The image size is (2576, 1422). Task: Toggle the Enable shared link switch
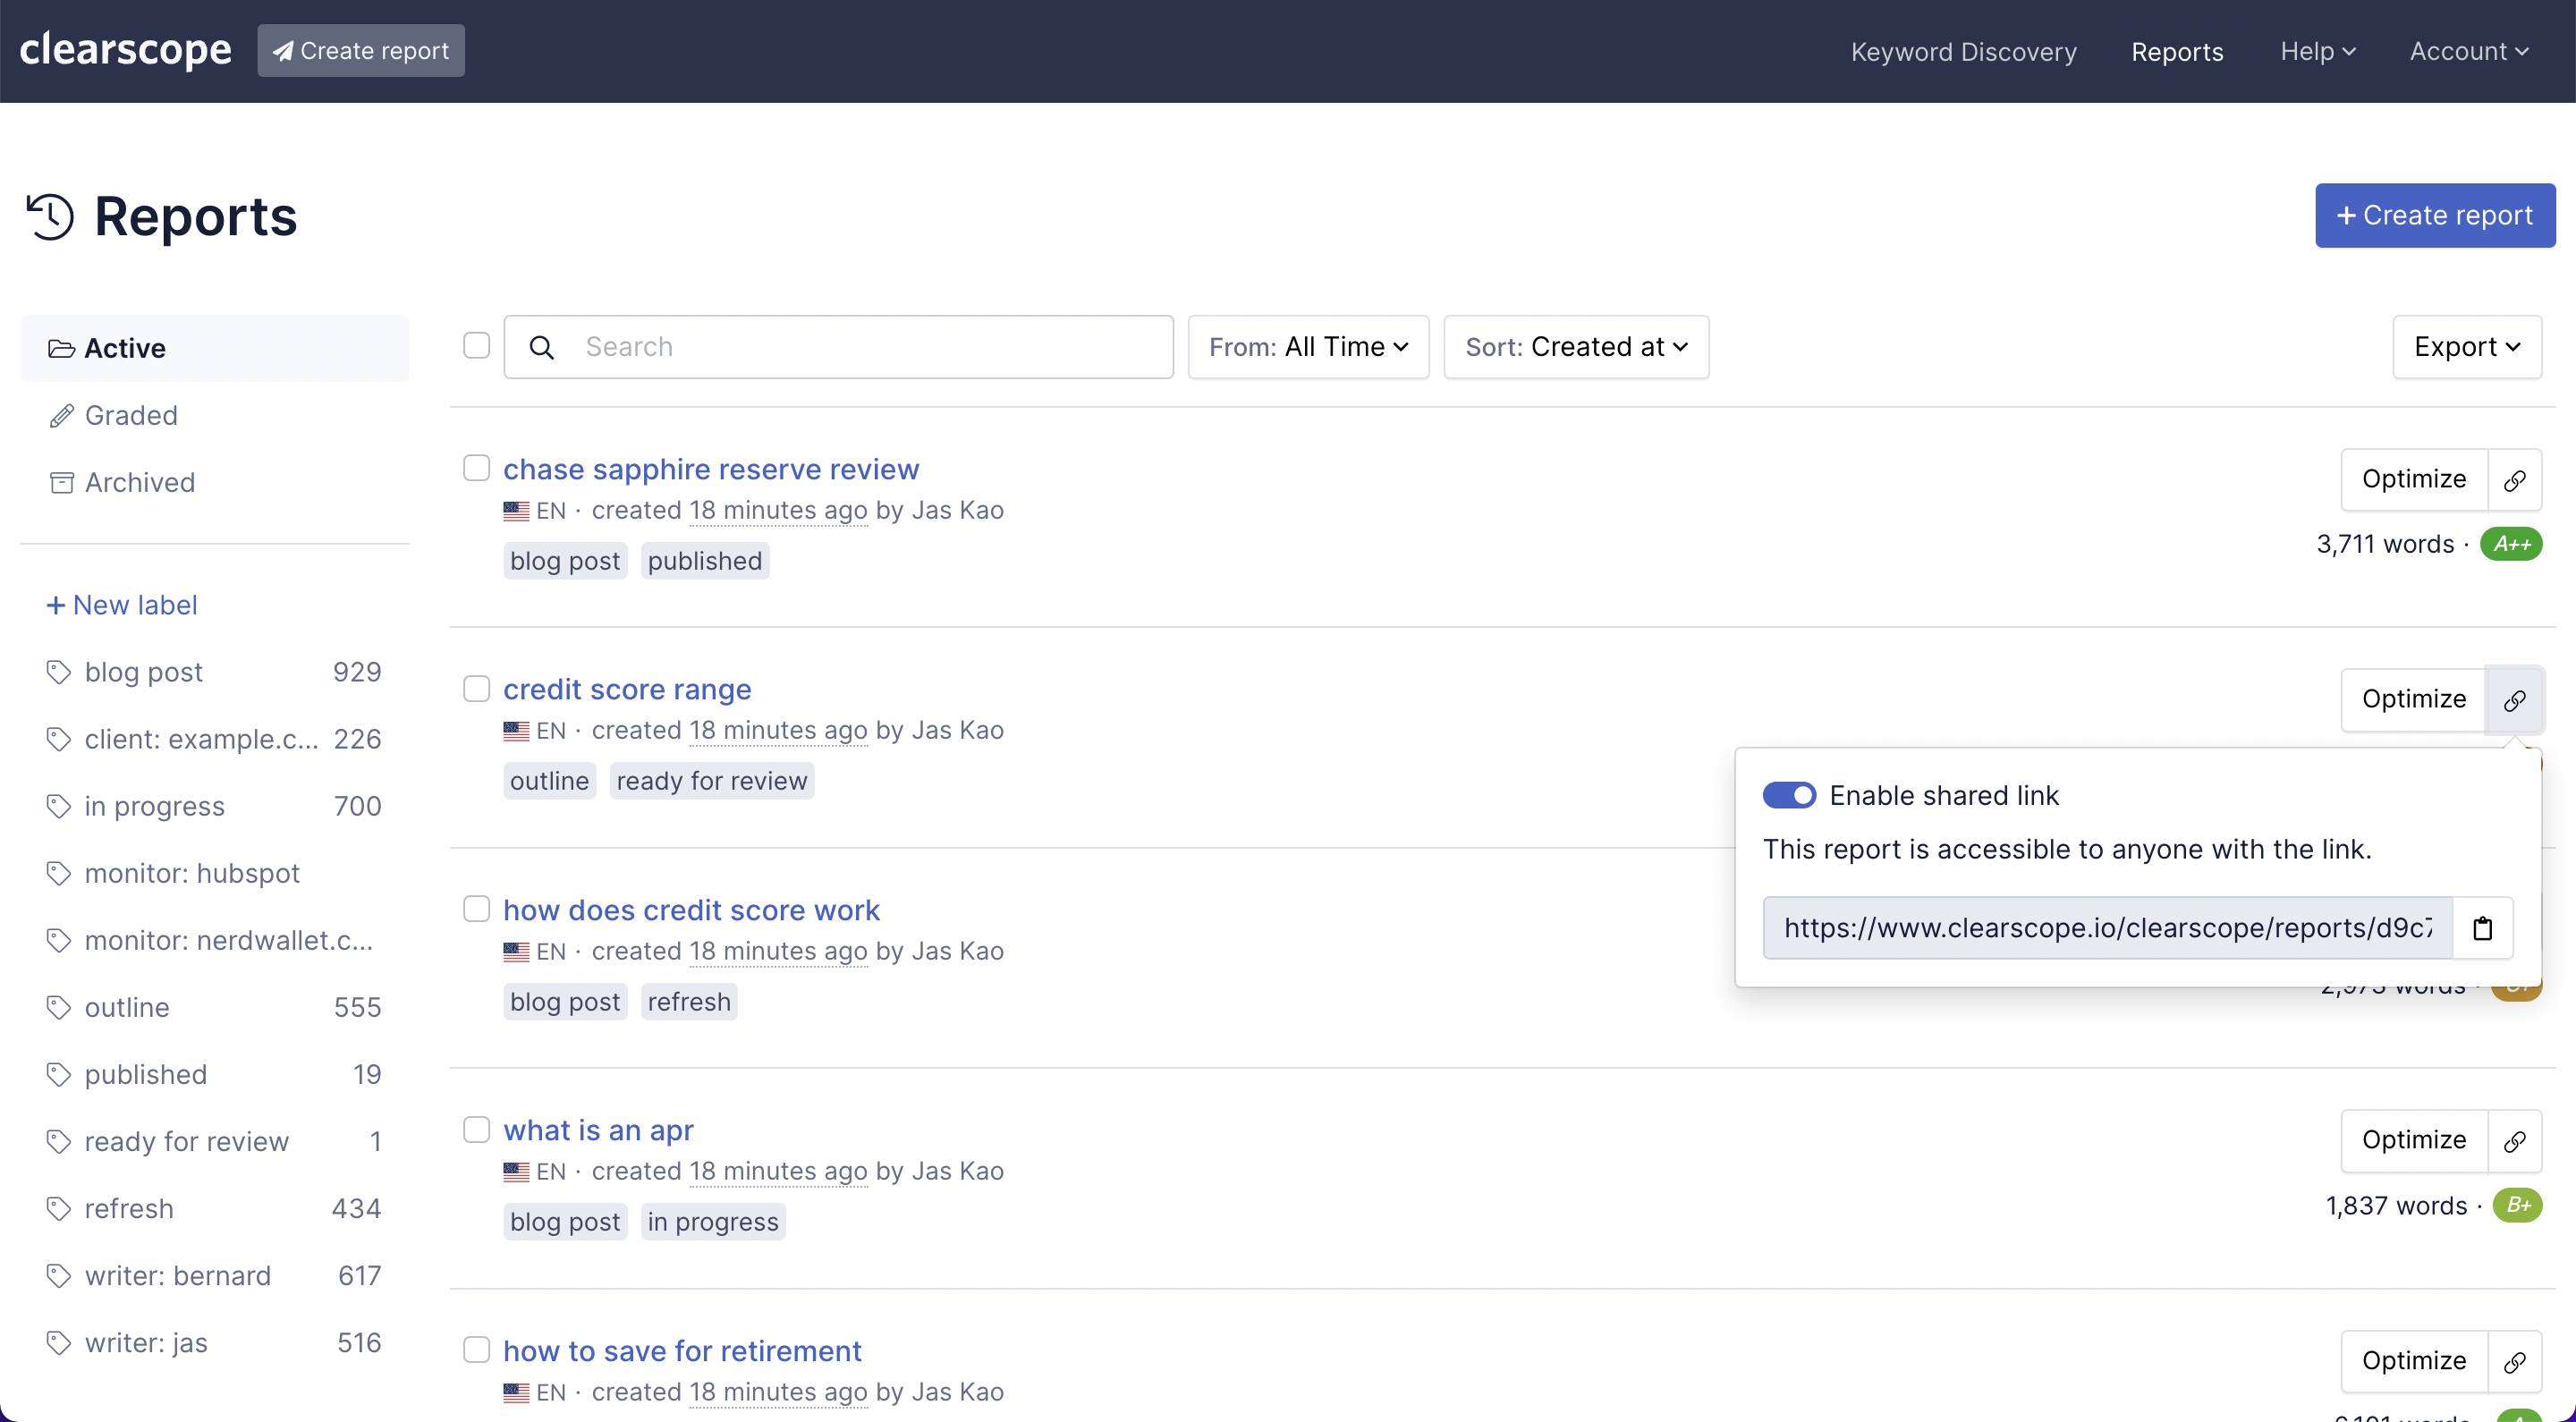pos(1786,795)
